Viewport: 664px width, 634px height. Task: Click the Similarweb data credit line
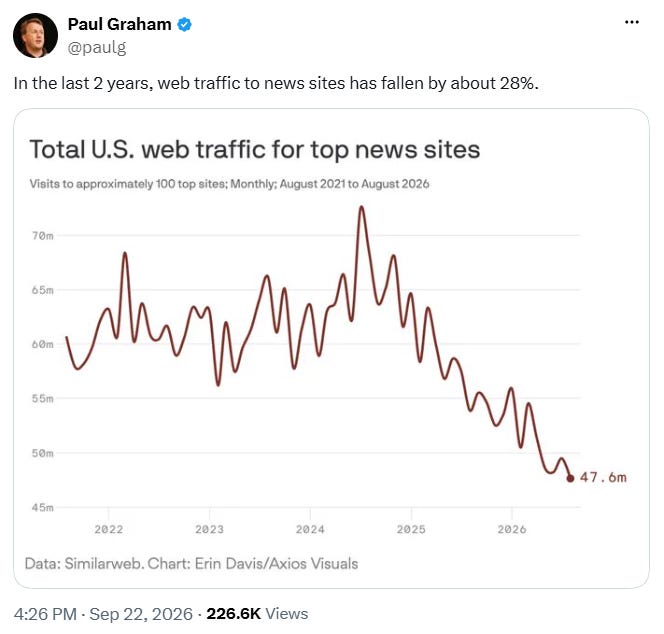(191, 564)
